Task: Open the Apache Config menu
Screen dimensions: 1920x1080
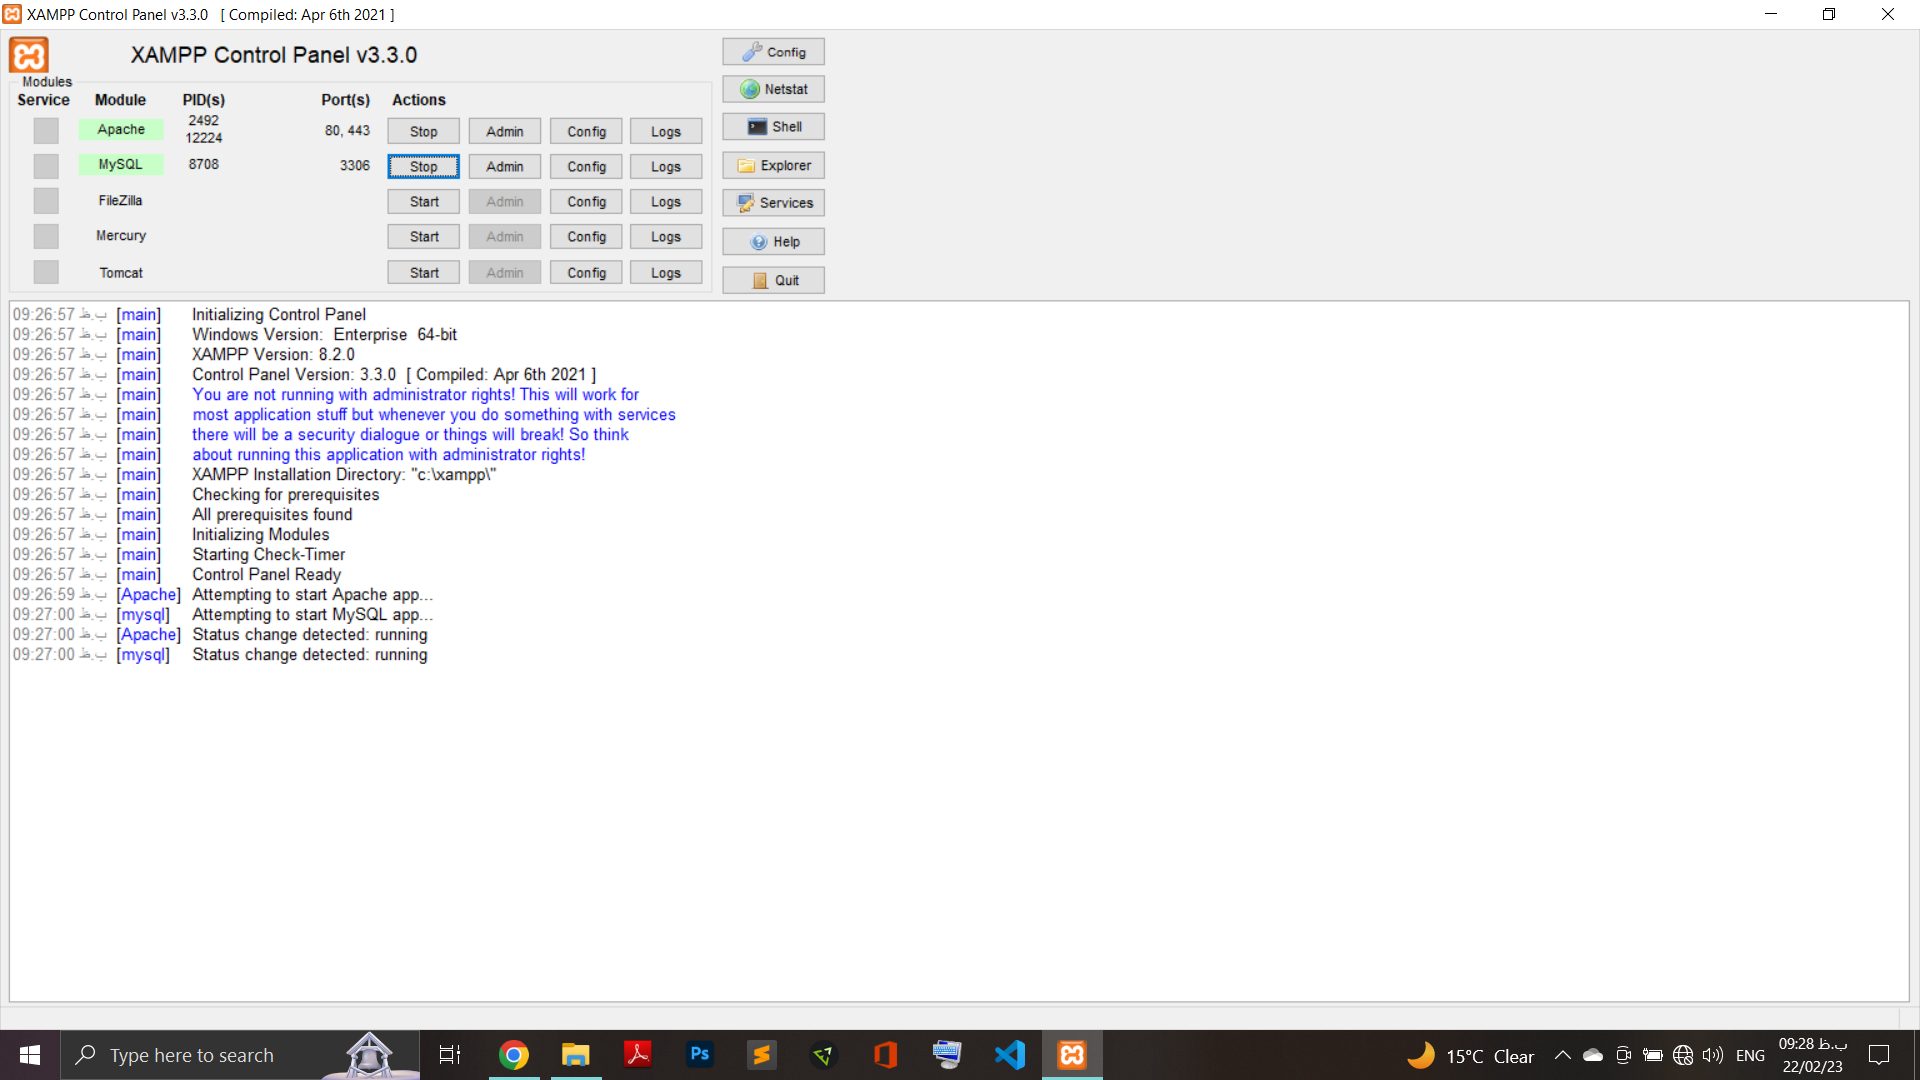Action: click(586, 131)
